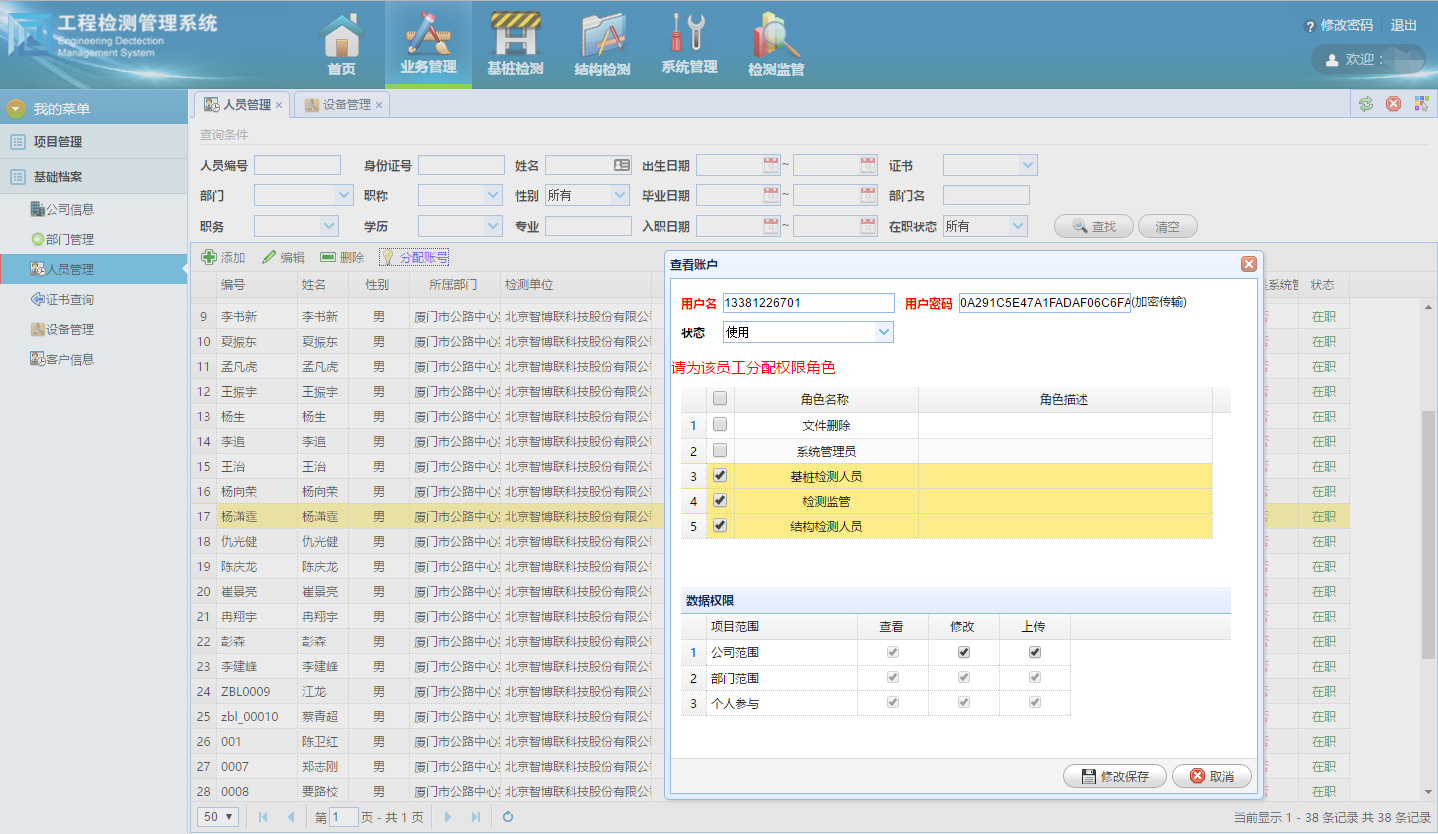Click the 取消 button
The height and width of the screenshot is (834, 1438).
click(x=1210, y=776)
